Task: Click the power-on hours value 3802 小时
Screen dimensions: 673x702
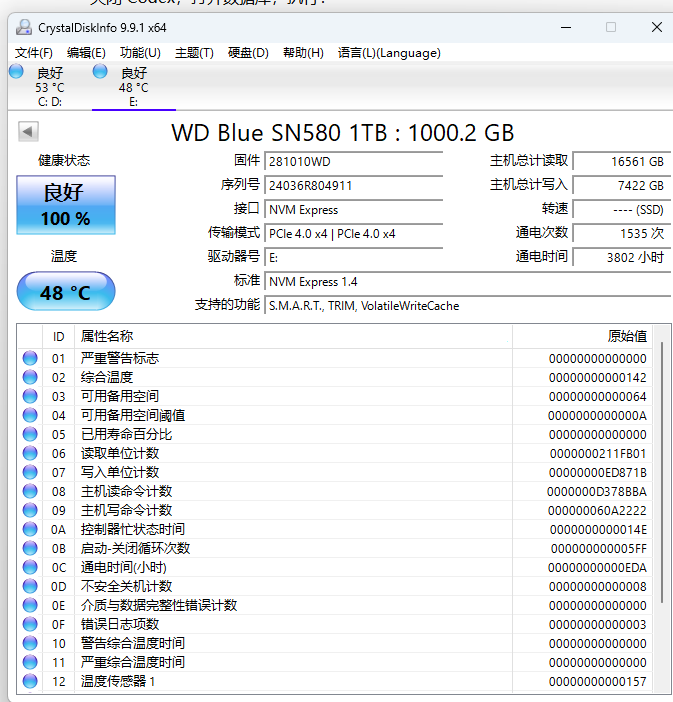Action: pyautogui.click(x=622, y=257)
